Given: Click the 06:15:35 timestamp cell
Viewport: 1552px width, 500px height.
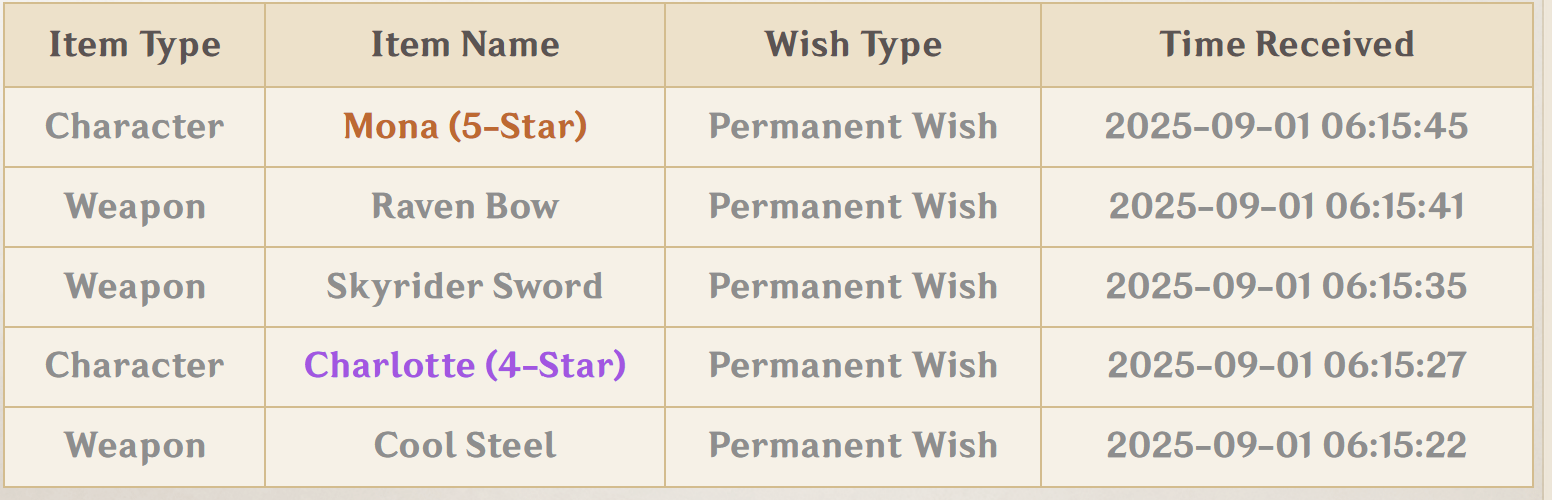Looking at the screenshot, I should 1287,287.
